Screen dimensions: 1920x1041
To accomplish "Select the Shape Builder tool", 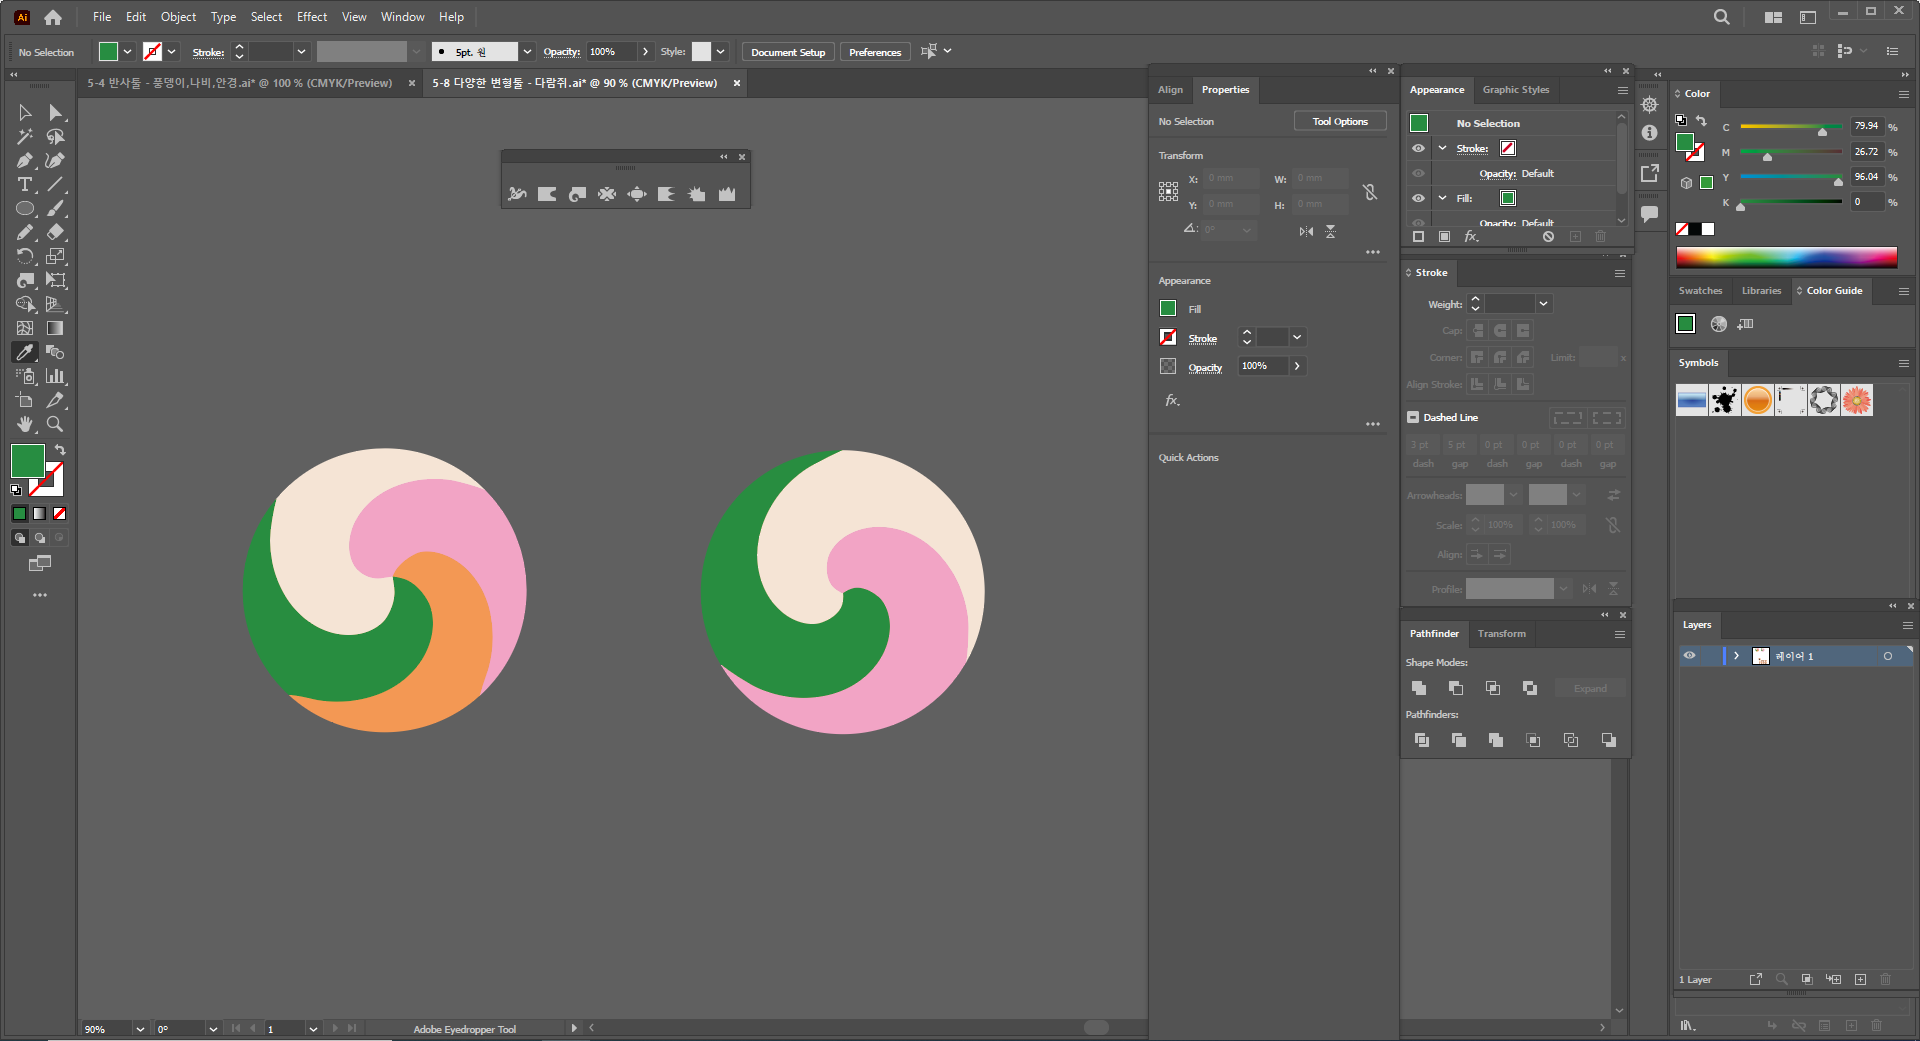I will tap(25, 305).
